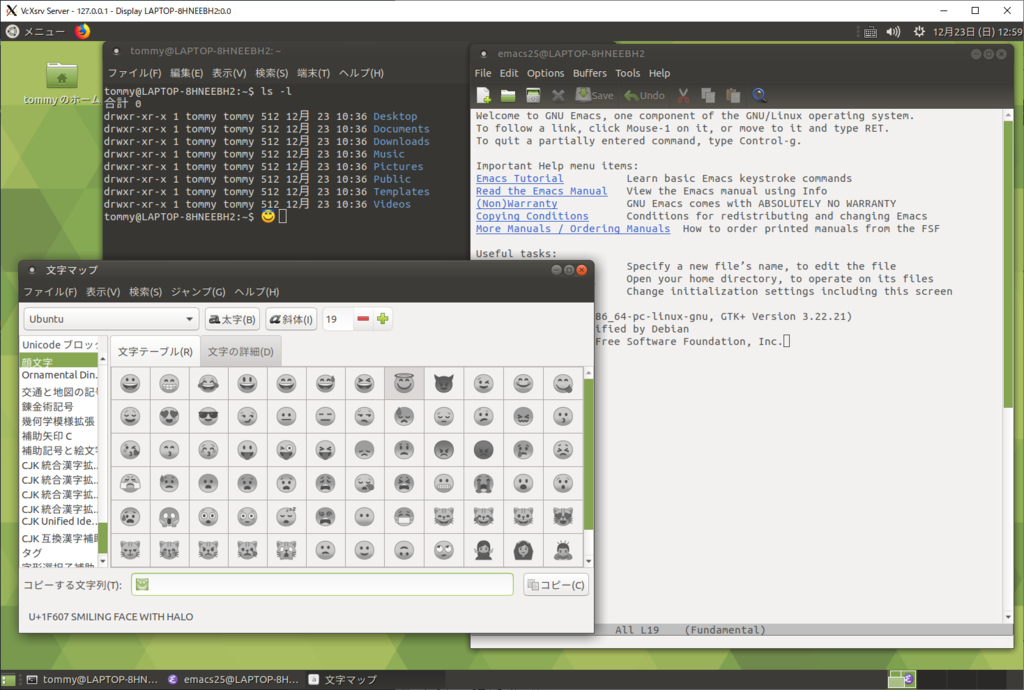
Task: Open 編集(E) menu in the terminal window
Action: pos(187,73)
